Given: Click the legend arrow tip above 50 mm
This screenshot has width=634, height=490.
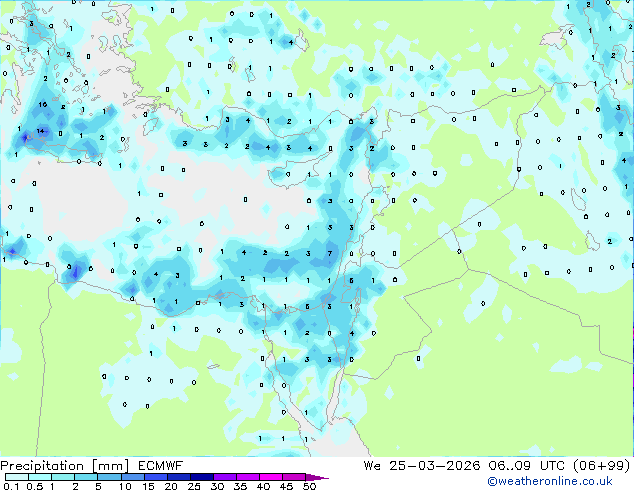Looking at the screenshot, I should tap(317, 477).
